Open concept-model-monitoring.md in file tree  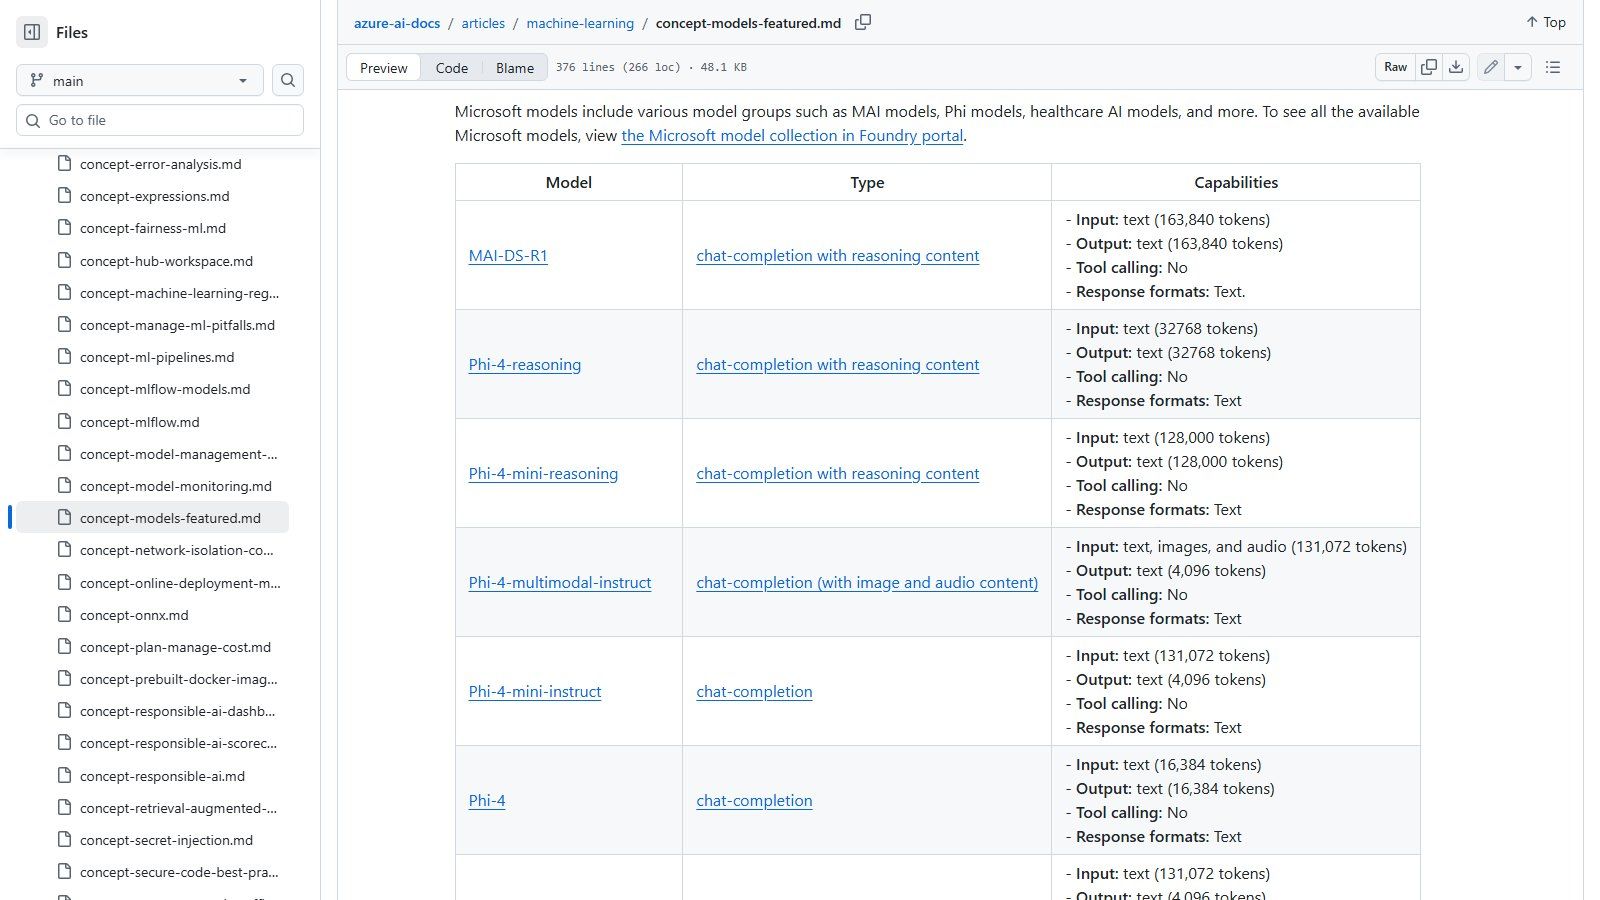176,486
